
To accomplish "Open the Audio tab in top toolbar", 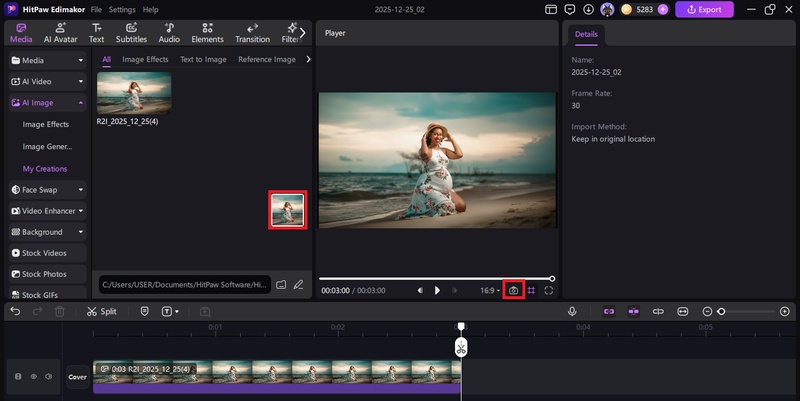I will pyautogui.click(x=169, y=33).
